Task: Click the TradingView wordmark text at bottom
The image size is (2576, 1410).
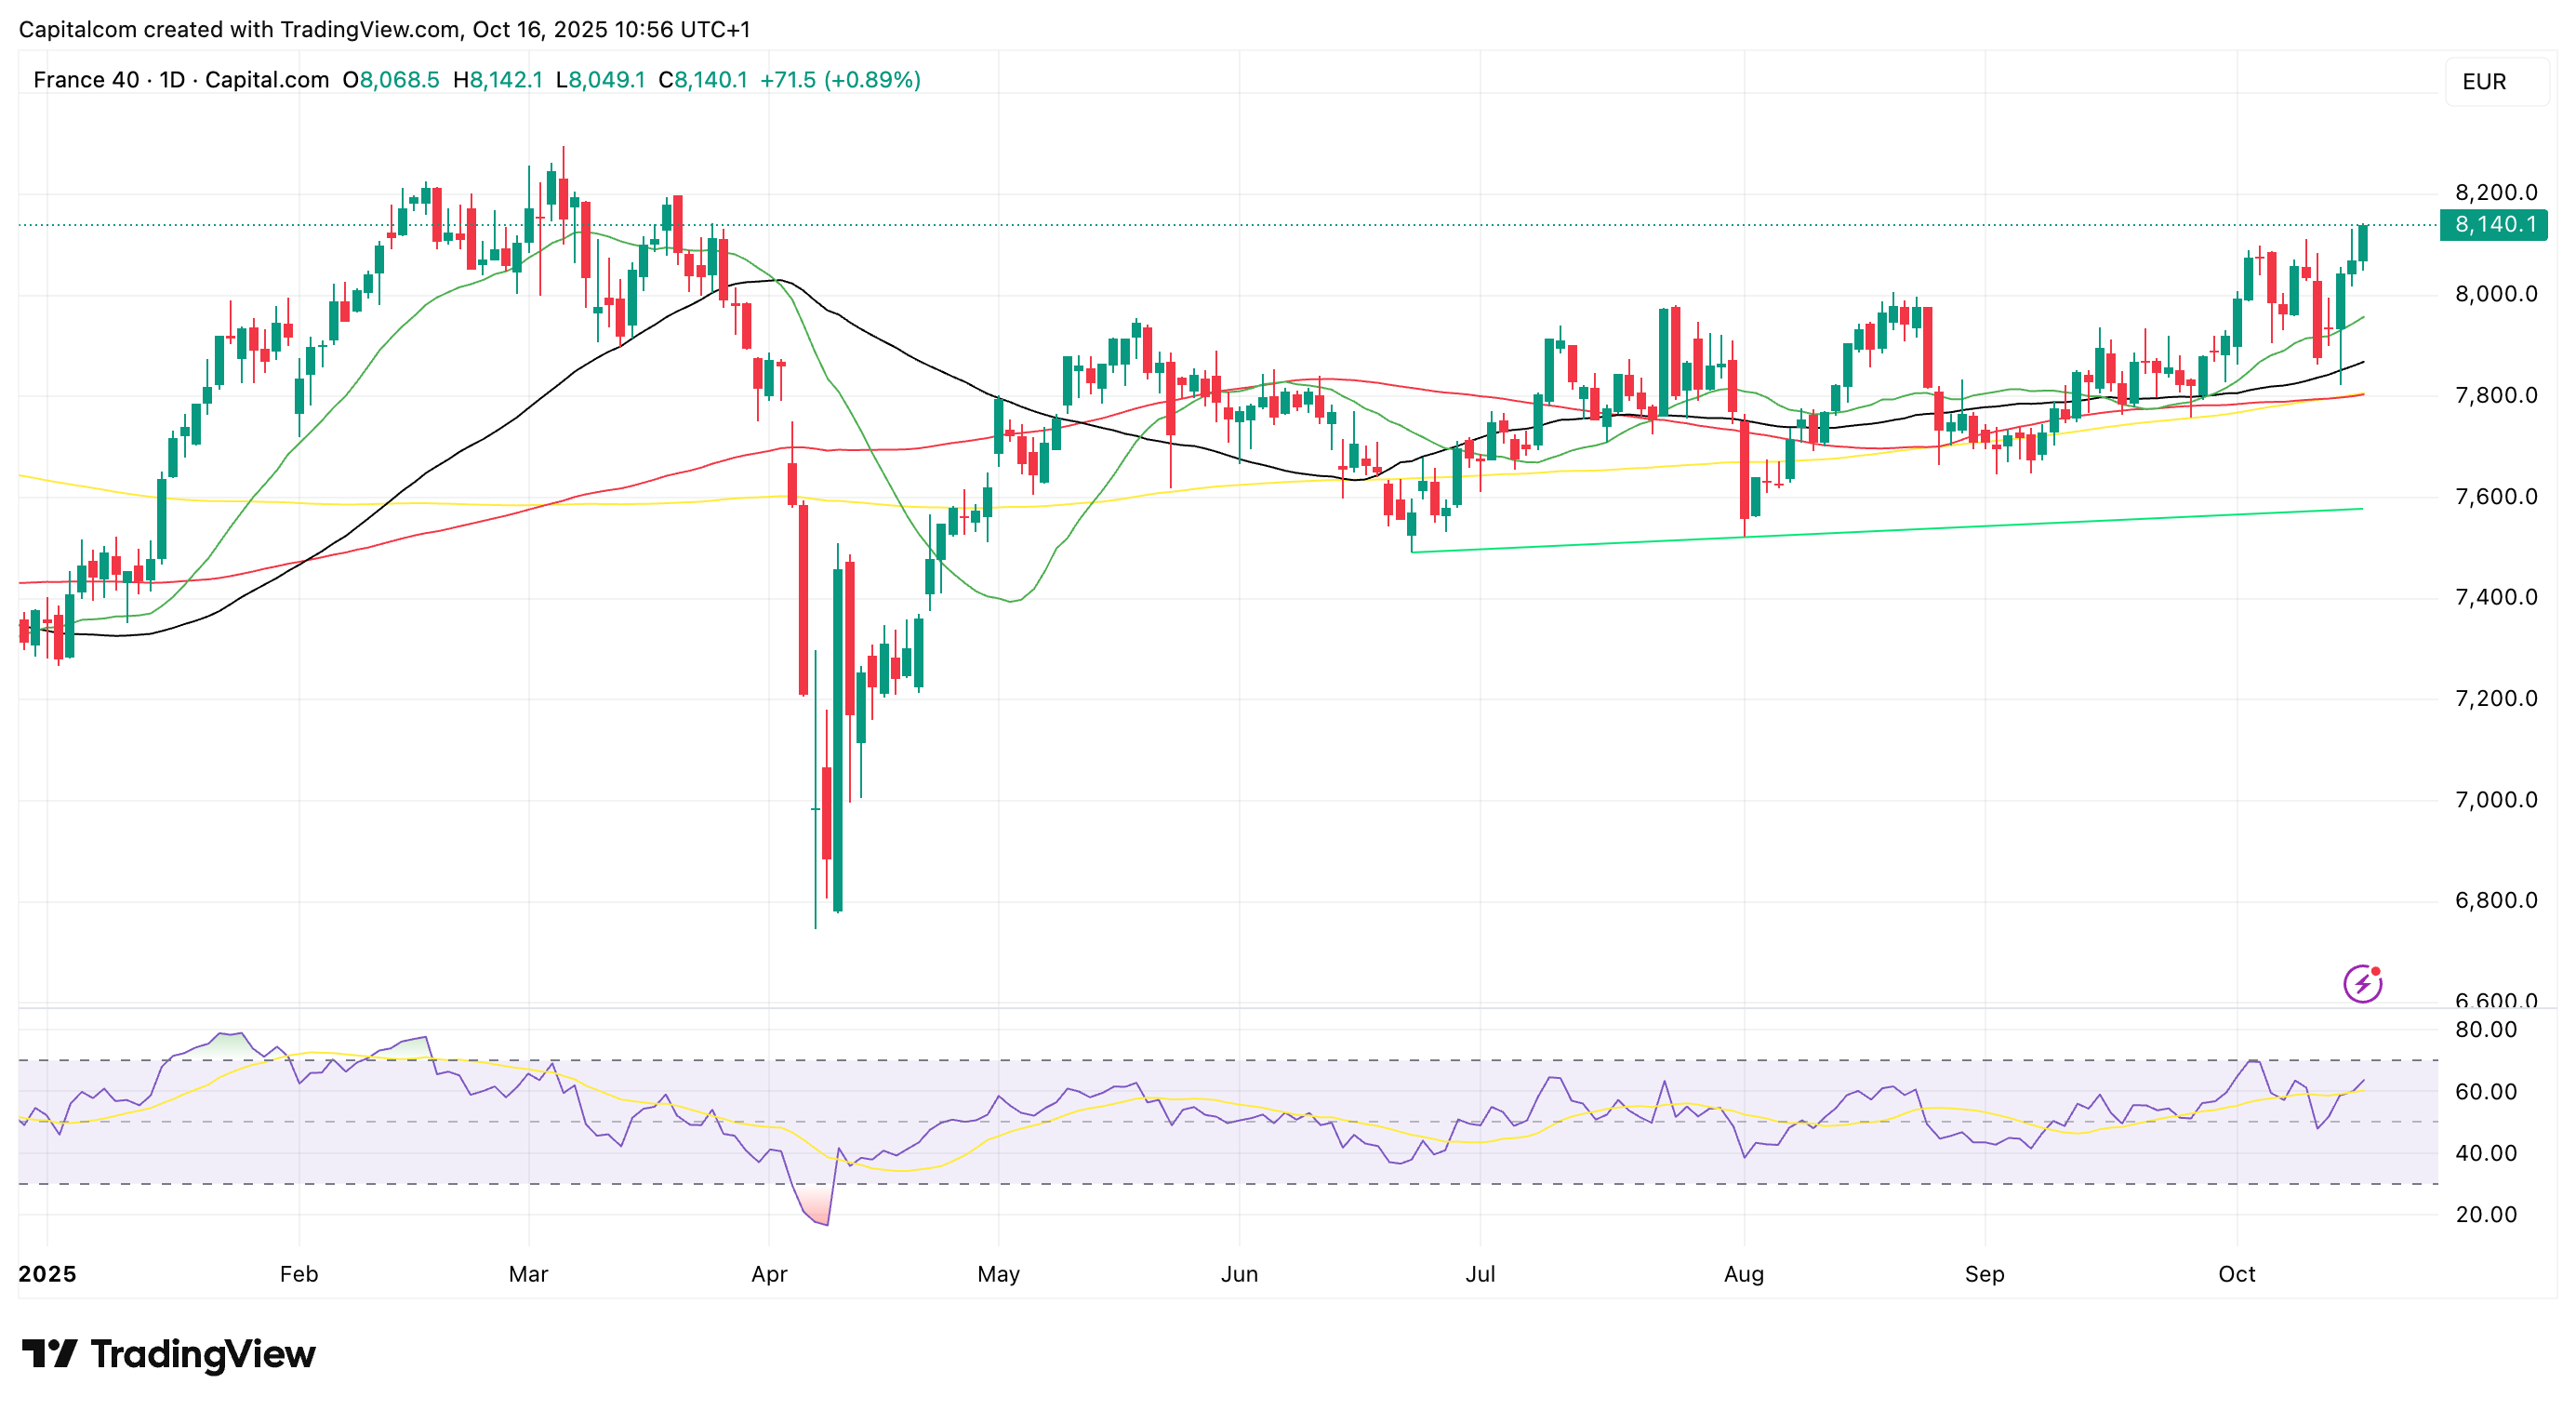Action: tap(203, 1354)
